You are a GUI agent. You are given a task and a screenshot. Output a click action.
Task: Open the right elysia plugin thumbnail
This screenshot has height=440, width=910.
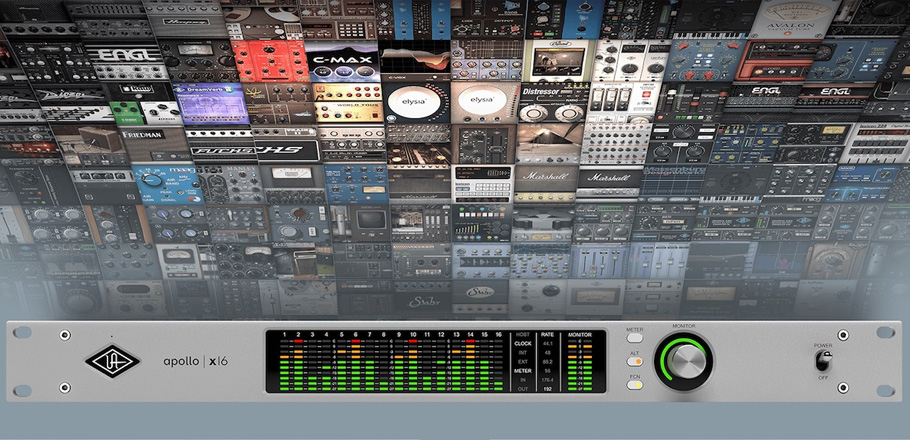coord(485,103)
